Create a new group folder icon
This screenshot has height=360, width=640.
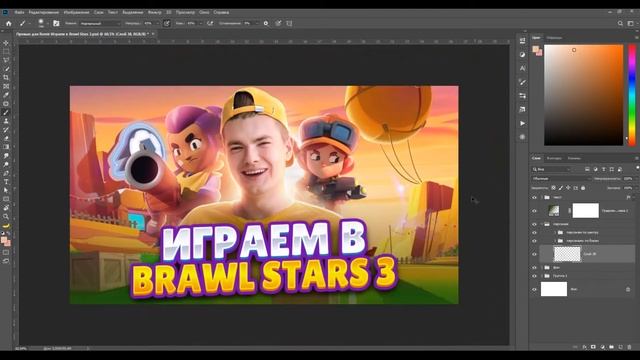pyautogui.click(x=611, y=347)
